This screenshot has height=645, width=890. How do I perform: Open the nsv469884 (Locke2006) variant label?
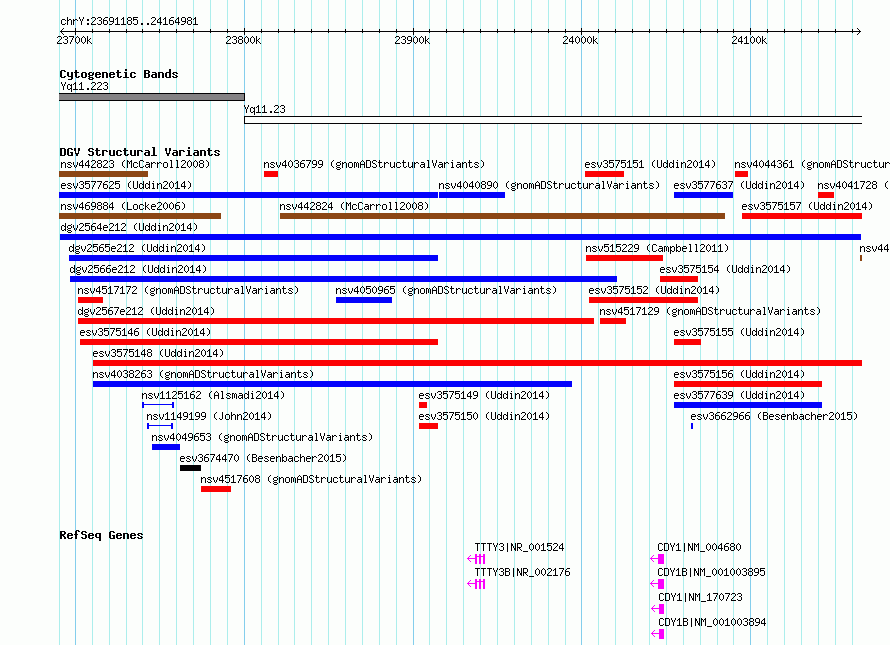[123, 206]
